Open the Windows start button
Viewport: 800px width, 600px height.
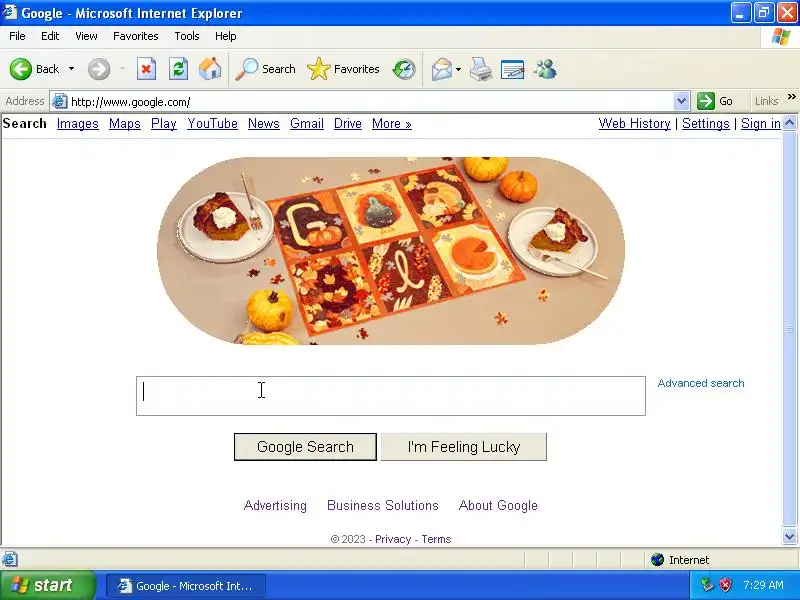click(47, 585)
